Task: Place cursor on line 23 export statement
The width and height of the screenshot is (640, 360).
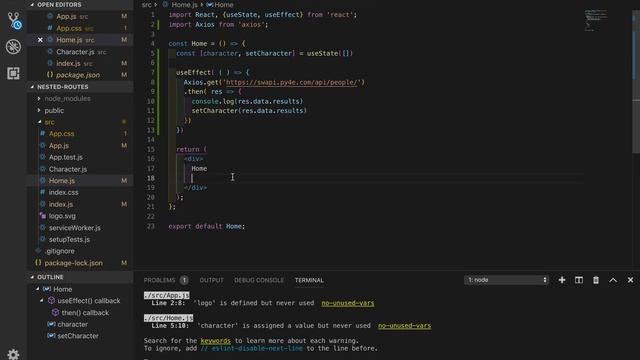Action: coord(207,227)
